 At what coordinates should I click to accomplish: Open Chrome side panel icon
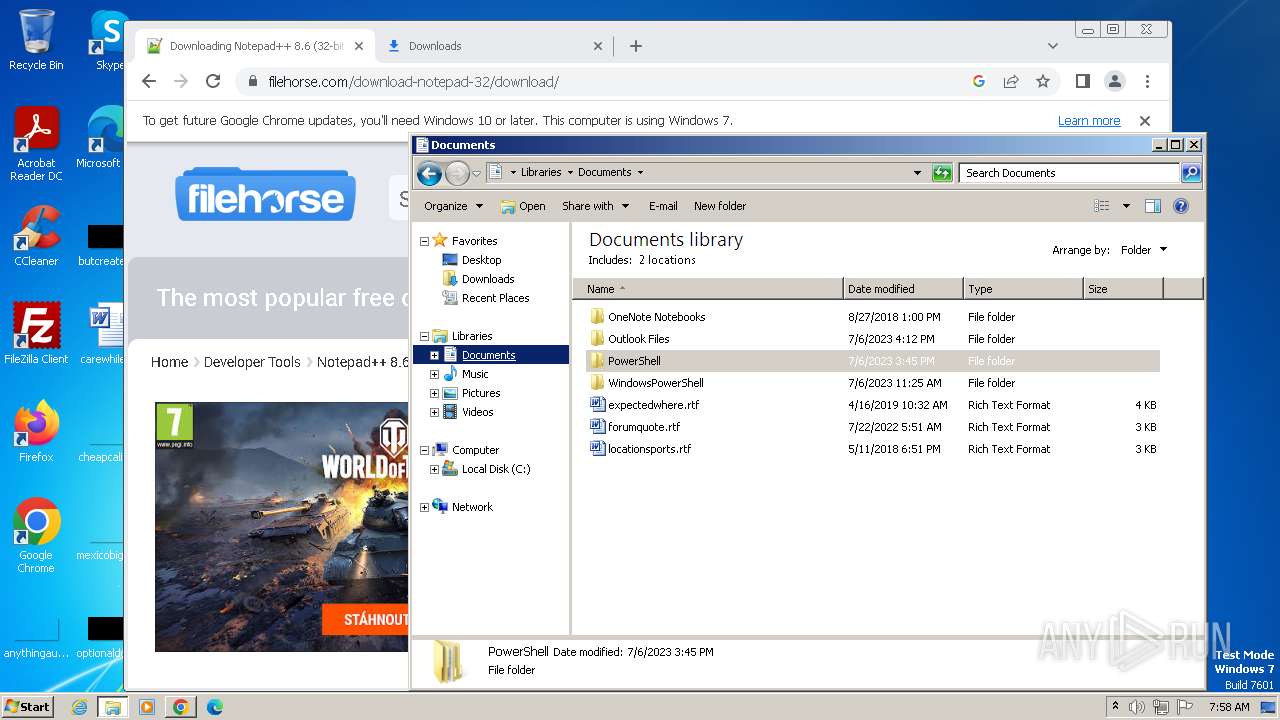click(1082, 81)
